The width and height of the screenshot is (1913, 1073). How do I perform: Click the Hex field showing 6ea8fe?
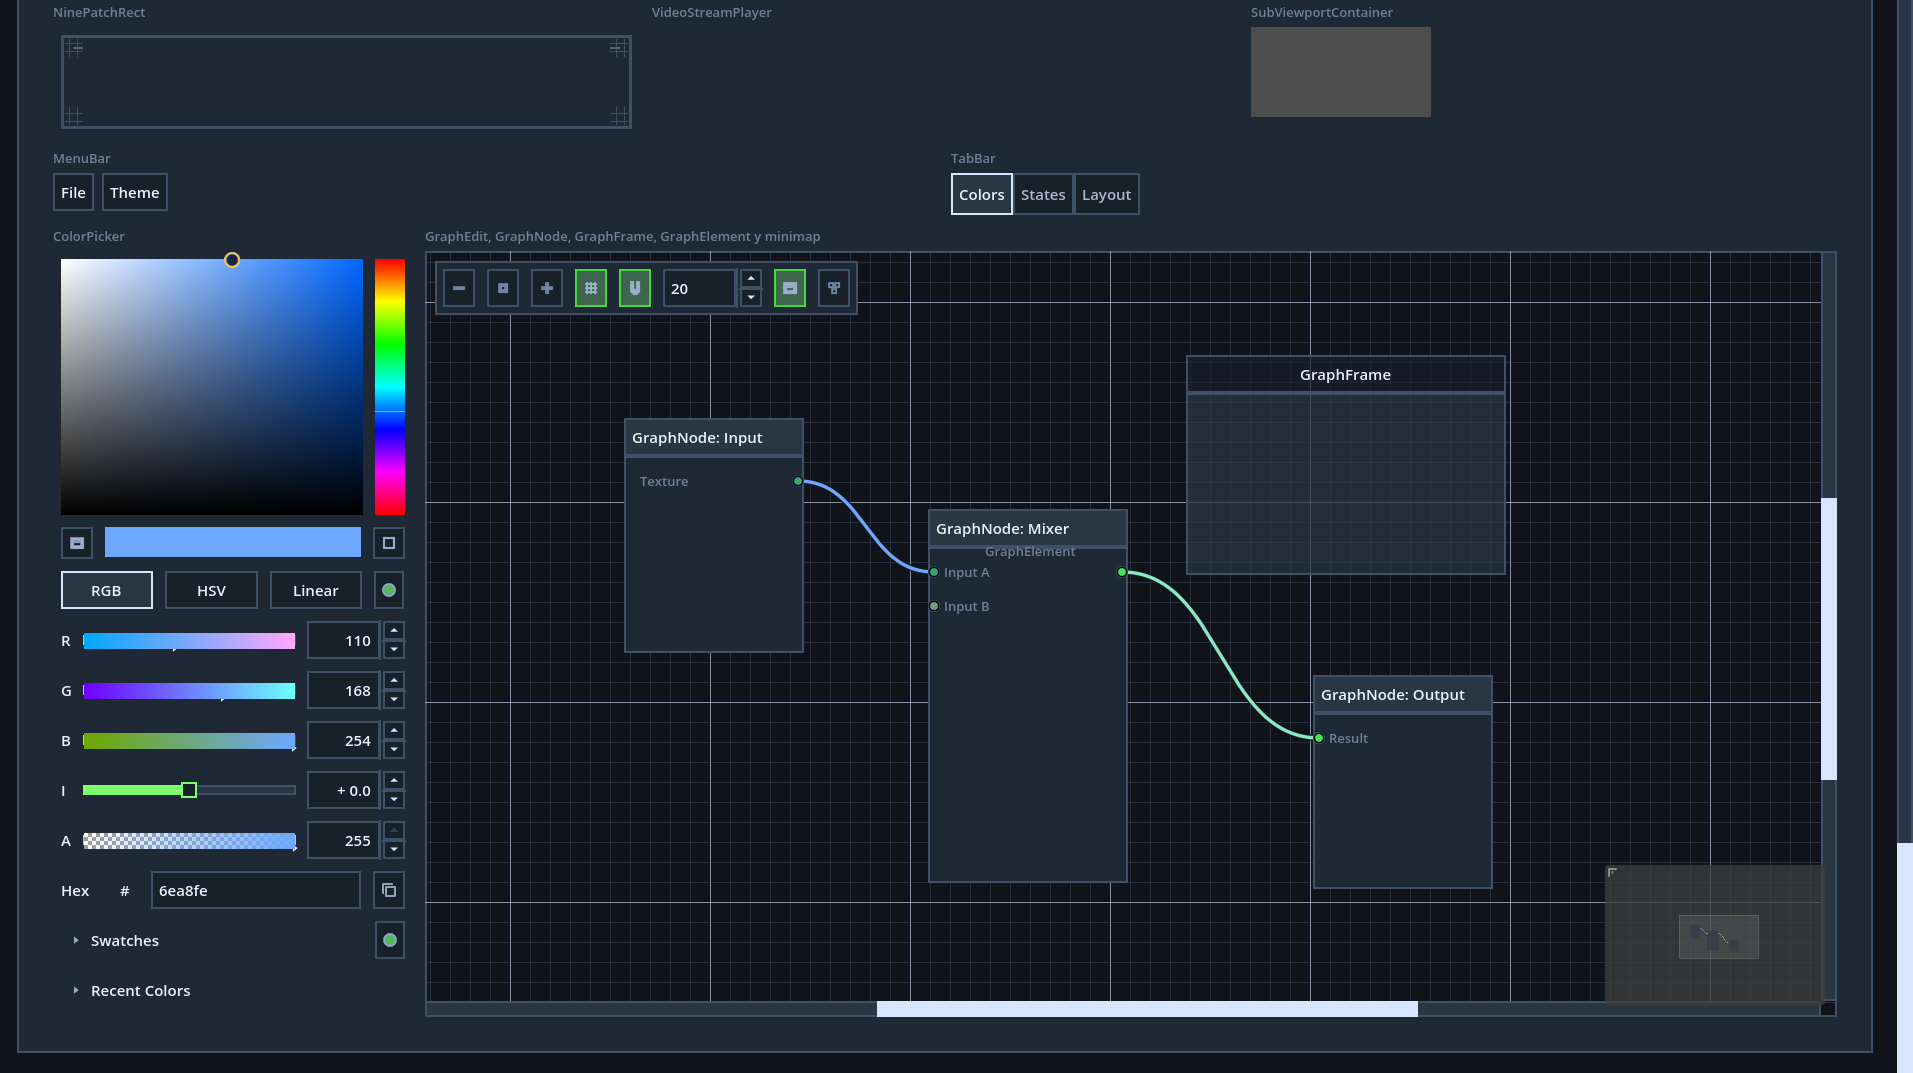256,890
